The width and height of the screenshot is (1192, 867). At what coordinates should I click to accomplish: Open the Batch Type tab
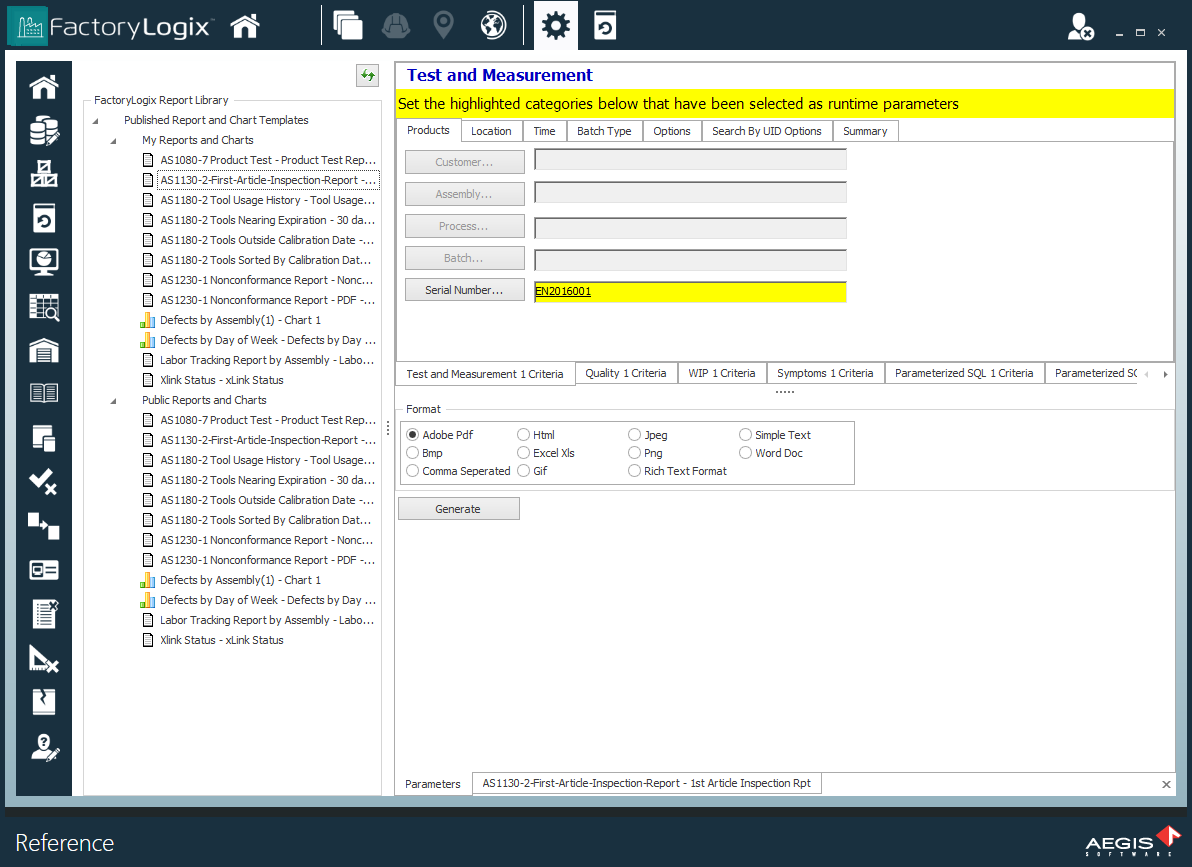(604, 130)
